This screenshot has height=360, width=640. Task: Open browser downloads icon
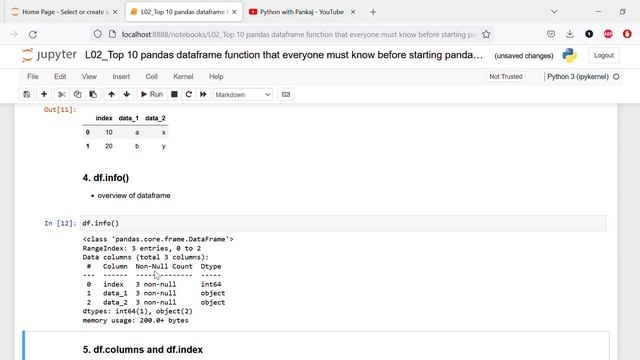(x=570, y=34)
